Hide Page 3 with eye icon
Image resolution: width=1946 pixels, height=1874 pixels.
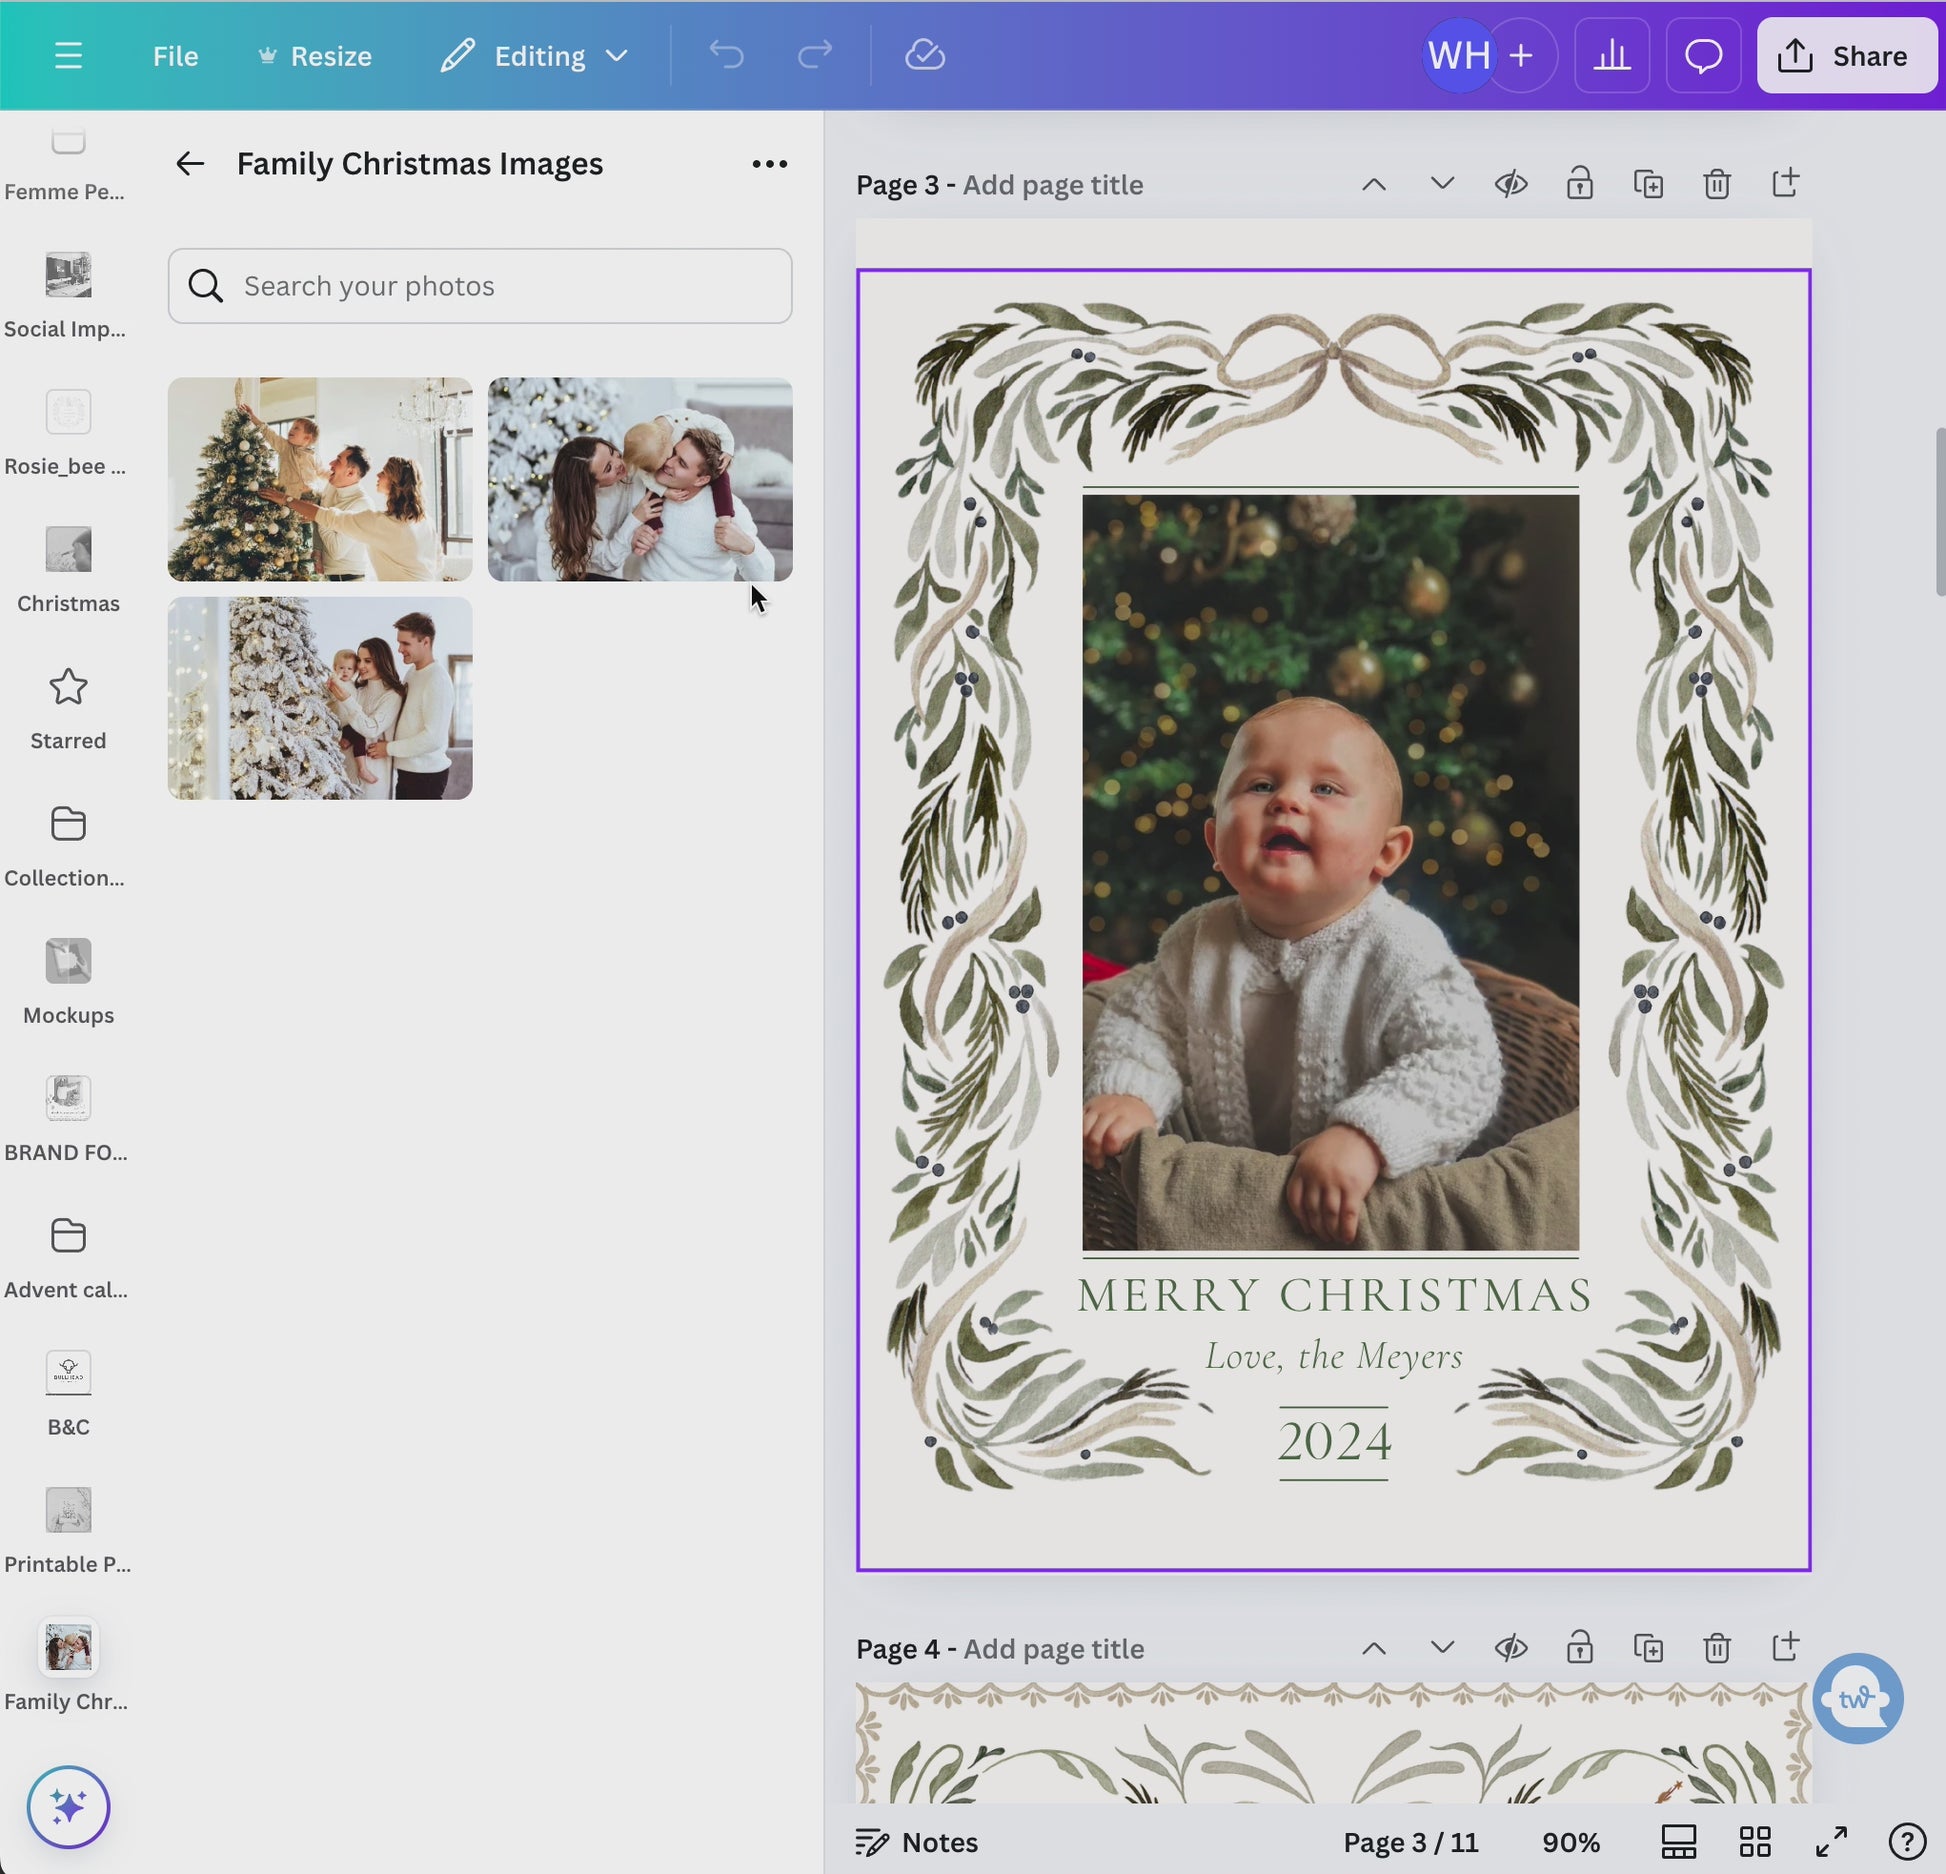(1510, 184)
